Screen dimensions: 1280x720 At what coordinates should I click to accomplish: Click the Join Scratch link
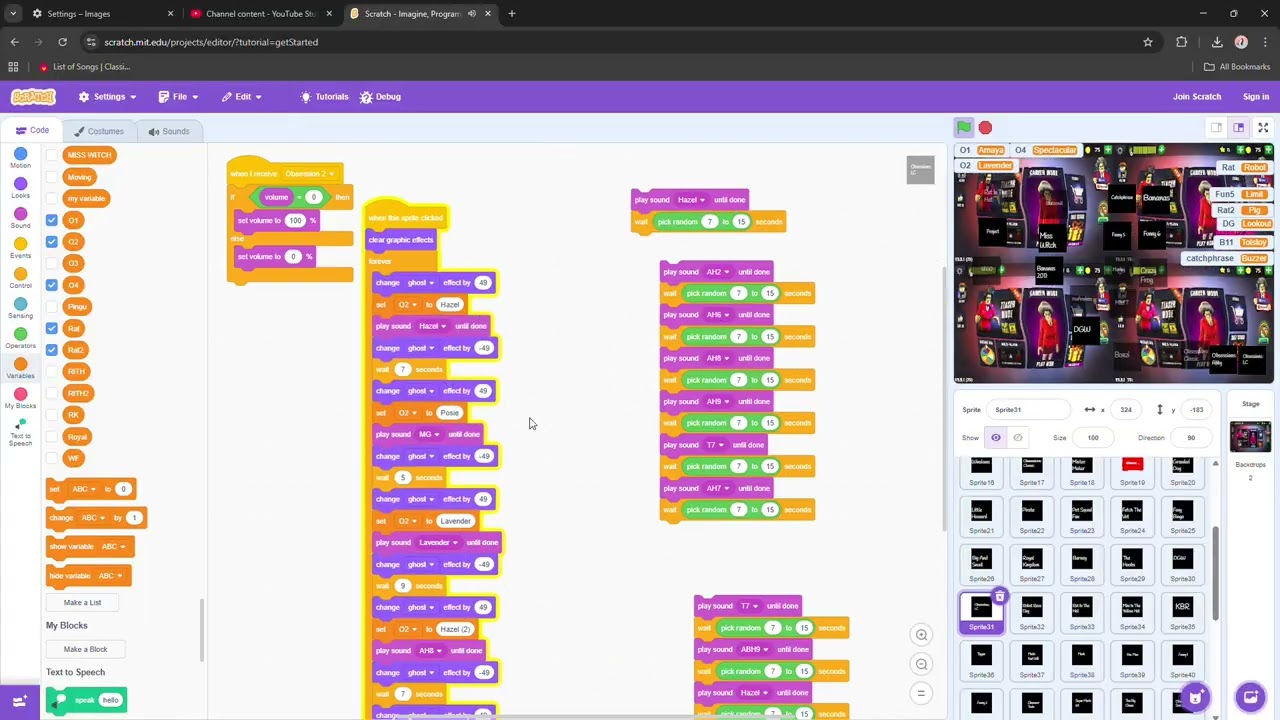(x=1197, y=97)
